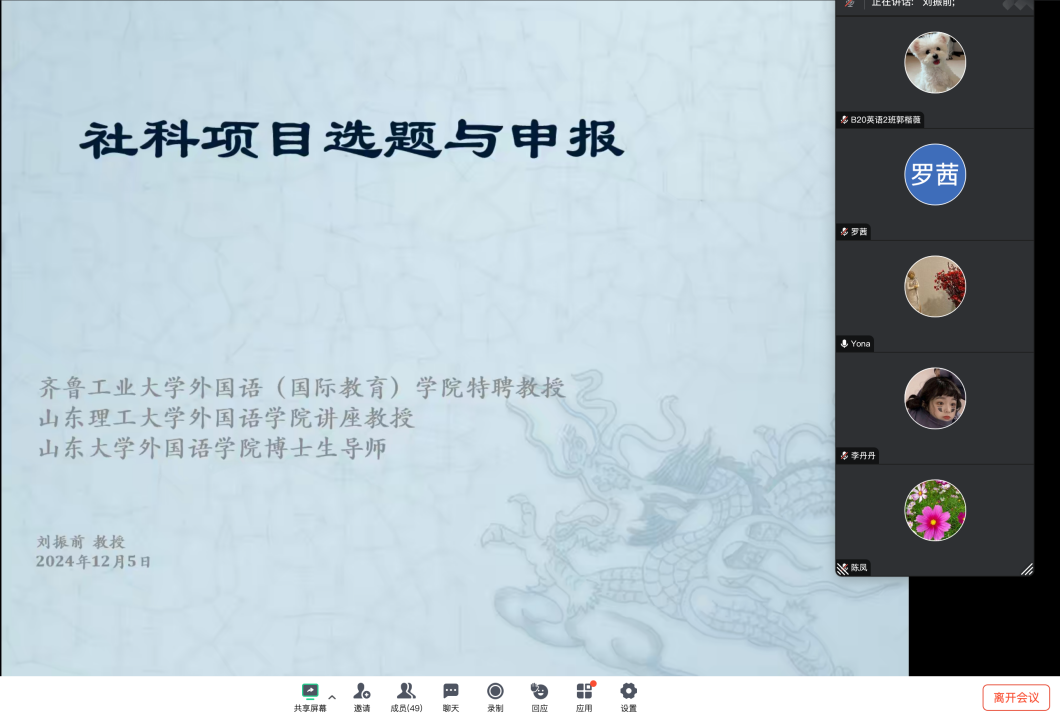Expand the arrow next to 共享屏幕

click(x=332, y=697)
